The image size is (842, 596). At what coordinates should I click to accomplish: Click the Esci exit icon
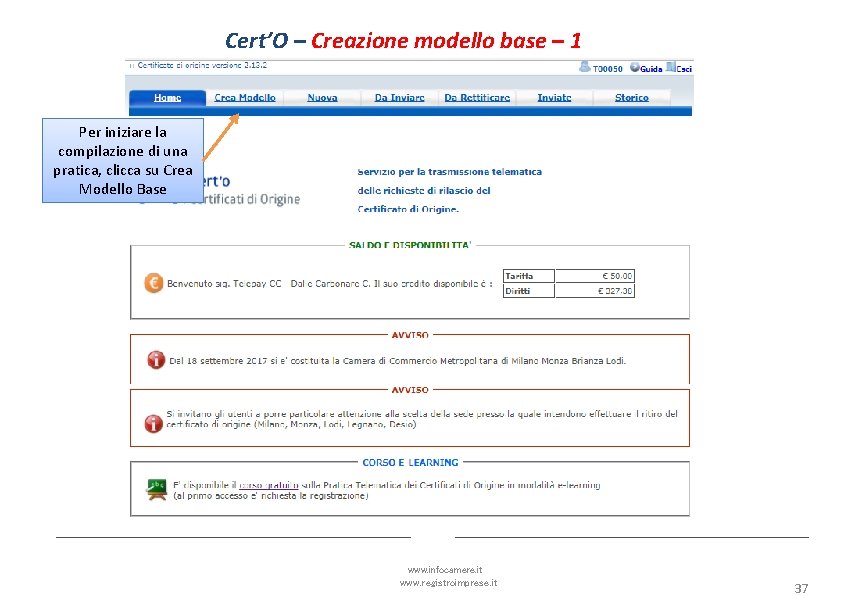pyautogui.click(x=671, y=67)
